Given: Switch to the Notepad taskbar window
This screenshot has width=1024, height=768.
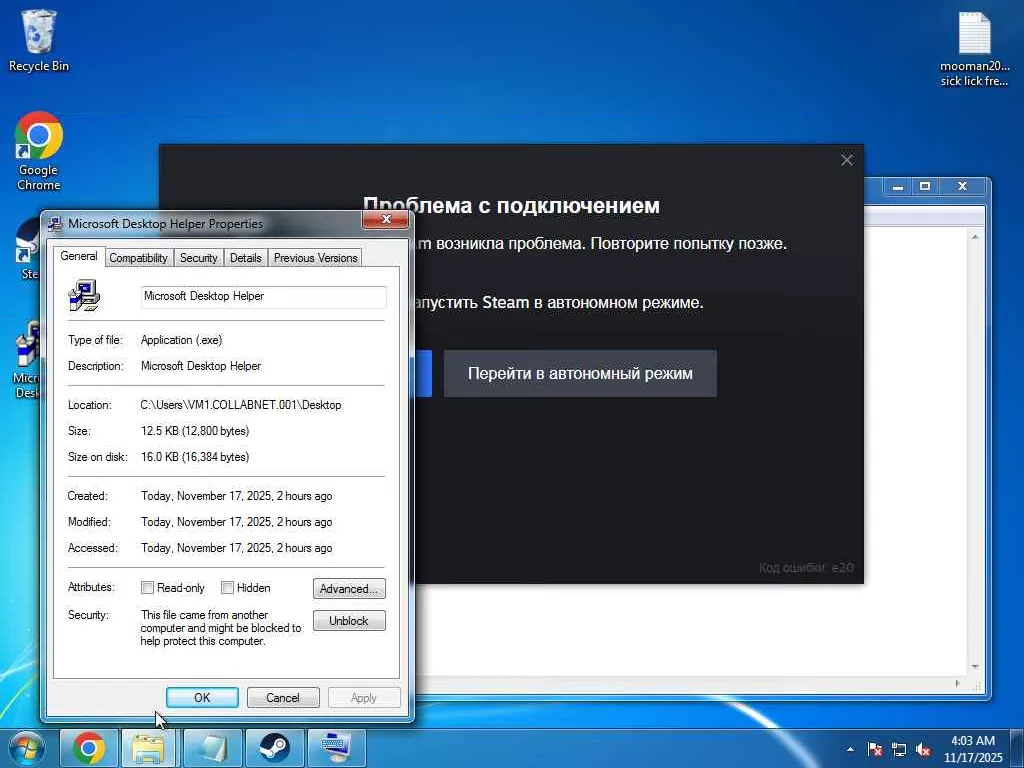Looking at the screenshot, I should pyautogui.click(x=212, y=748).
